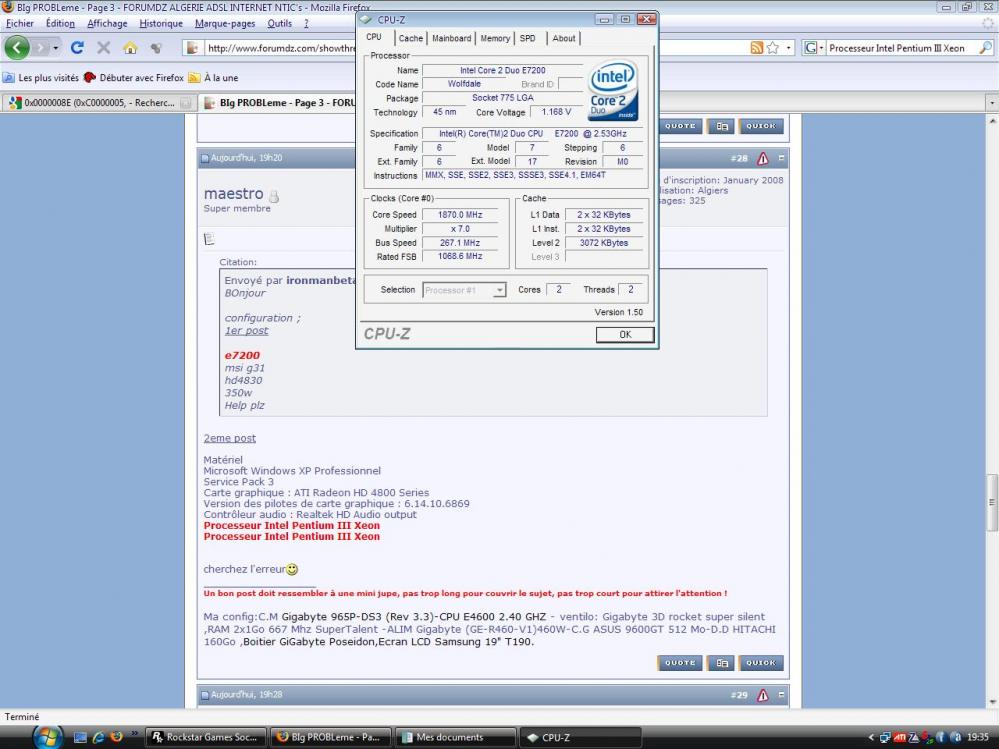Open the Marque-pages menu

tap(225, 24)
